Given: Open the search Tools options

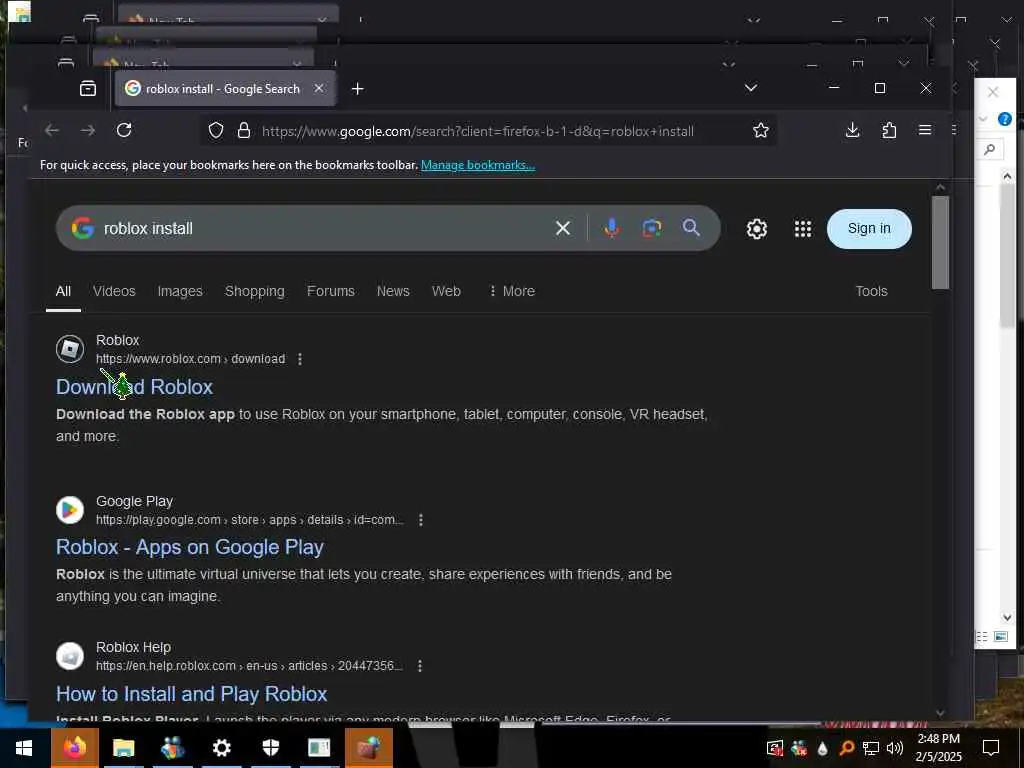Looking at the screenshot, I should tap(871, 291).
